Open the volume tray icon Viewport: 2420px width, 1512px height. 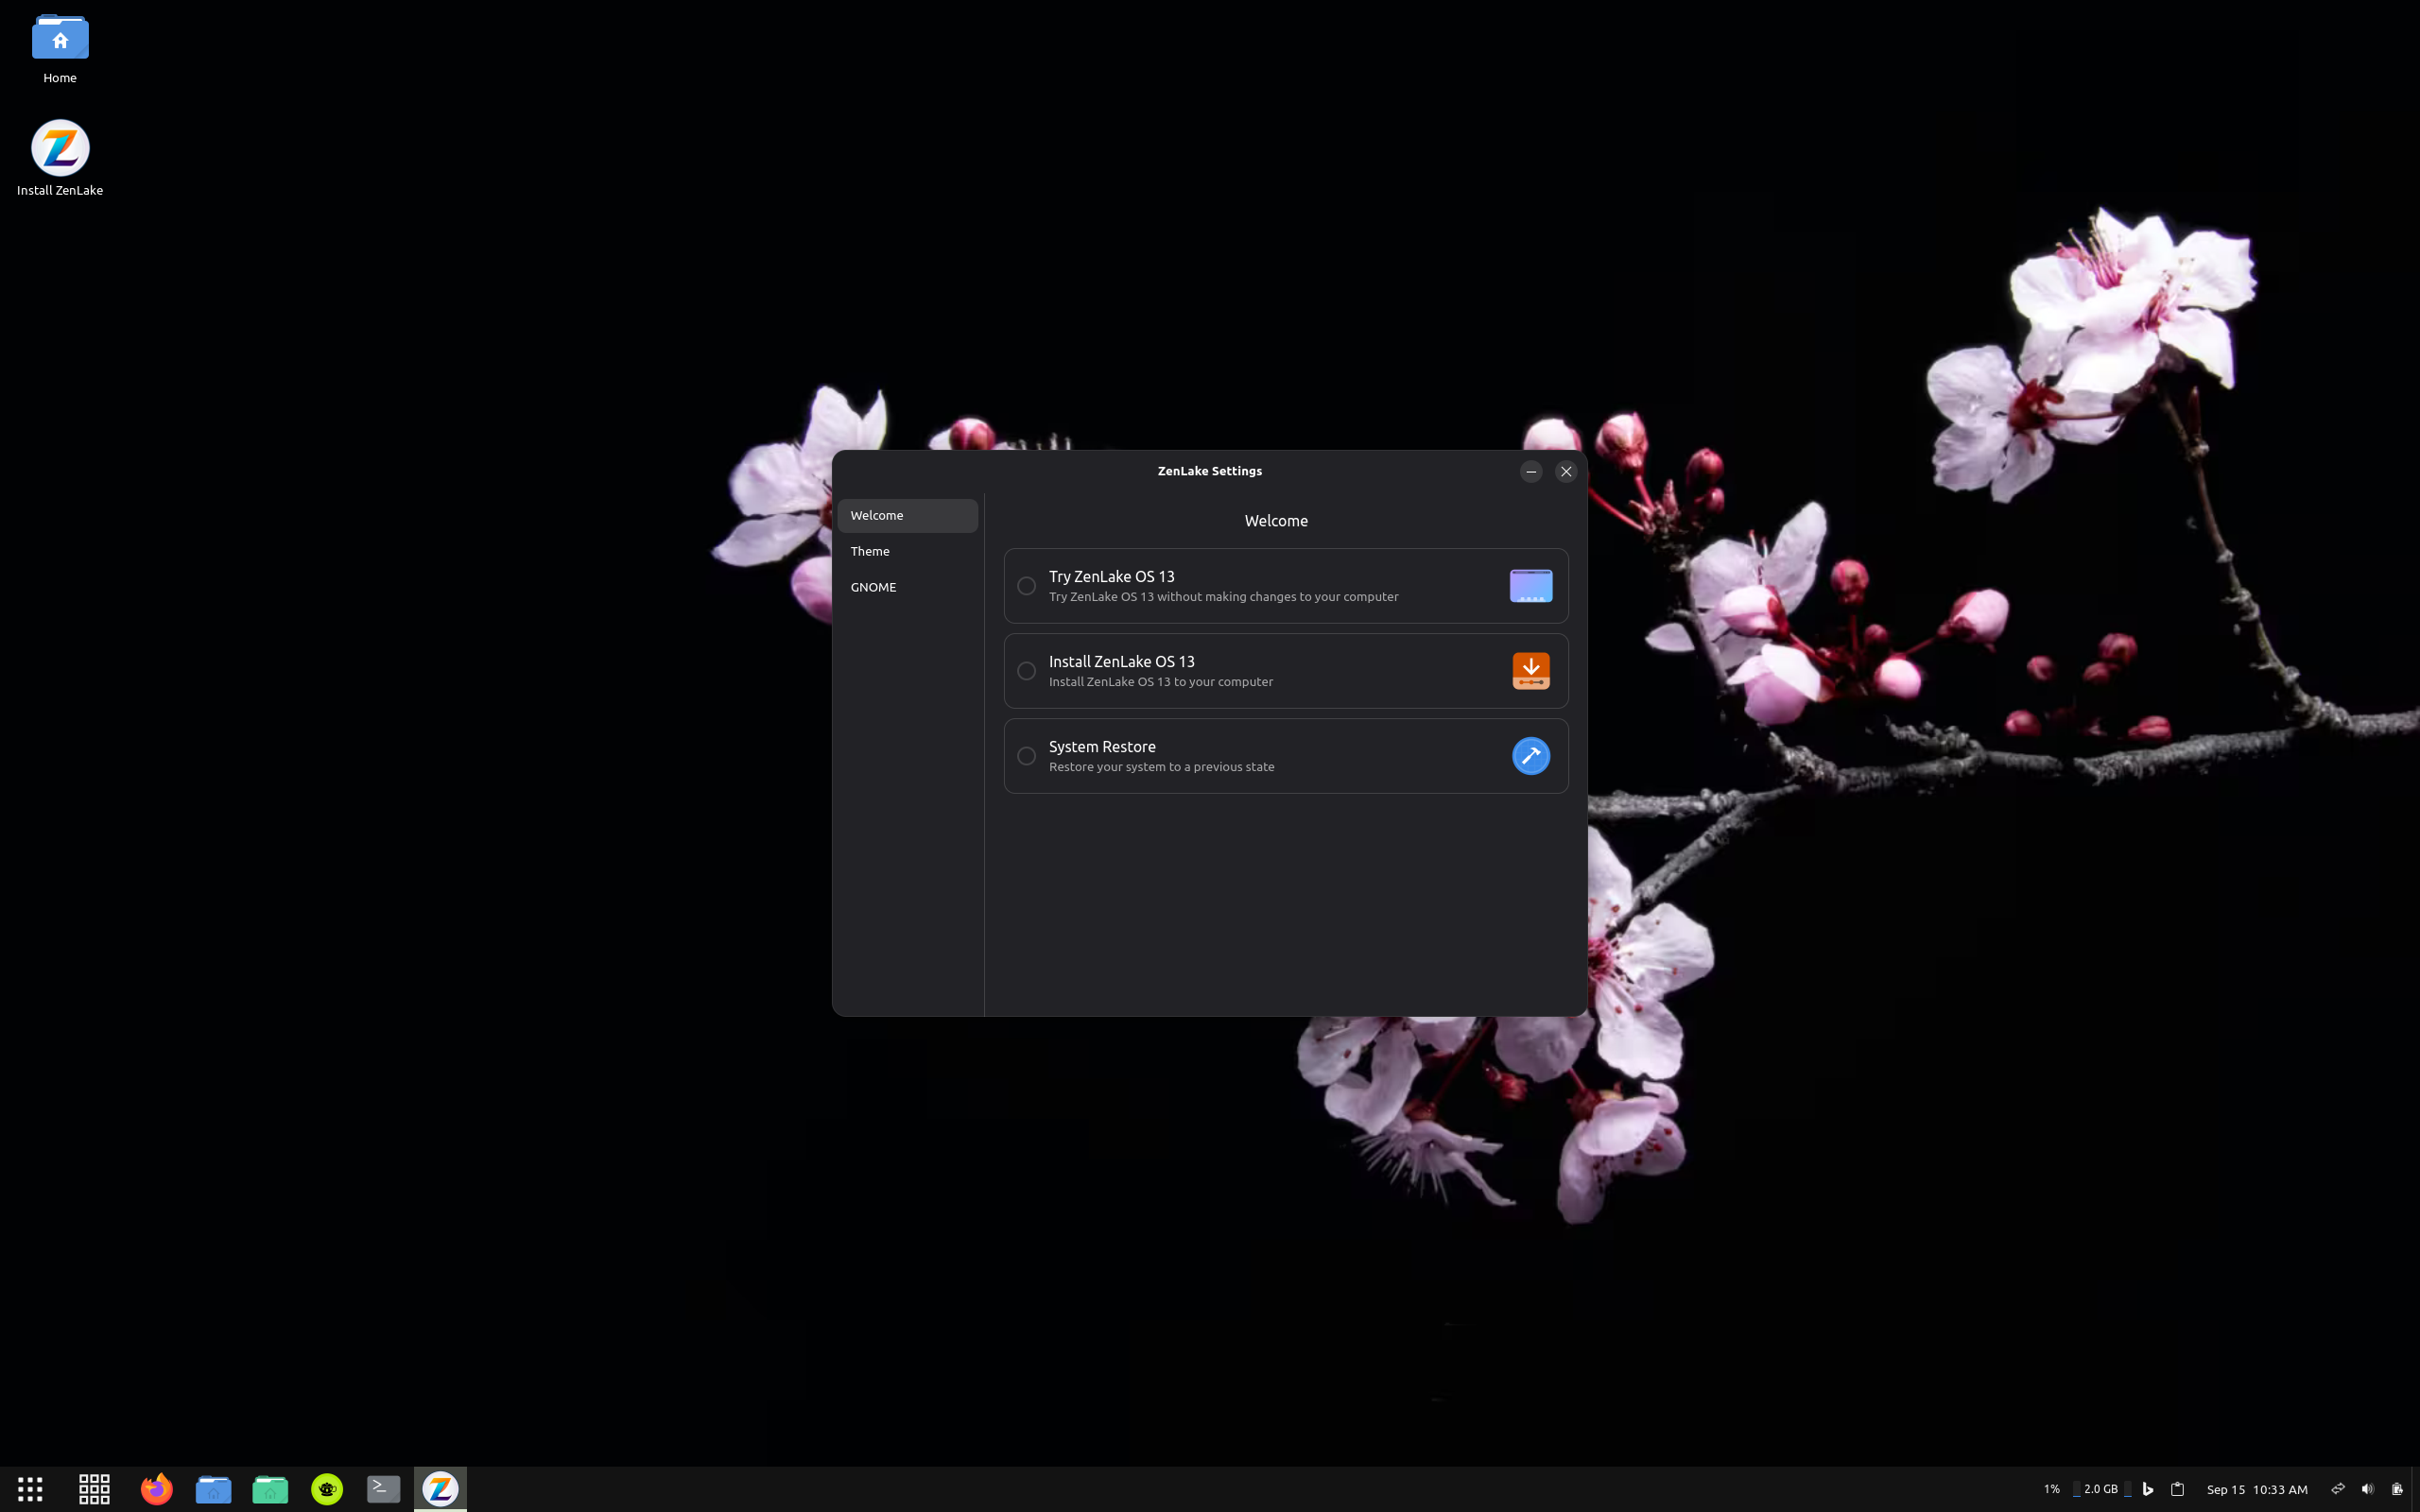(2367, 1489)
